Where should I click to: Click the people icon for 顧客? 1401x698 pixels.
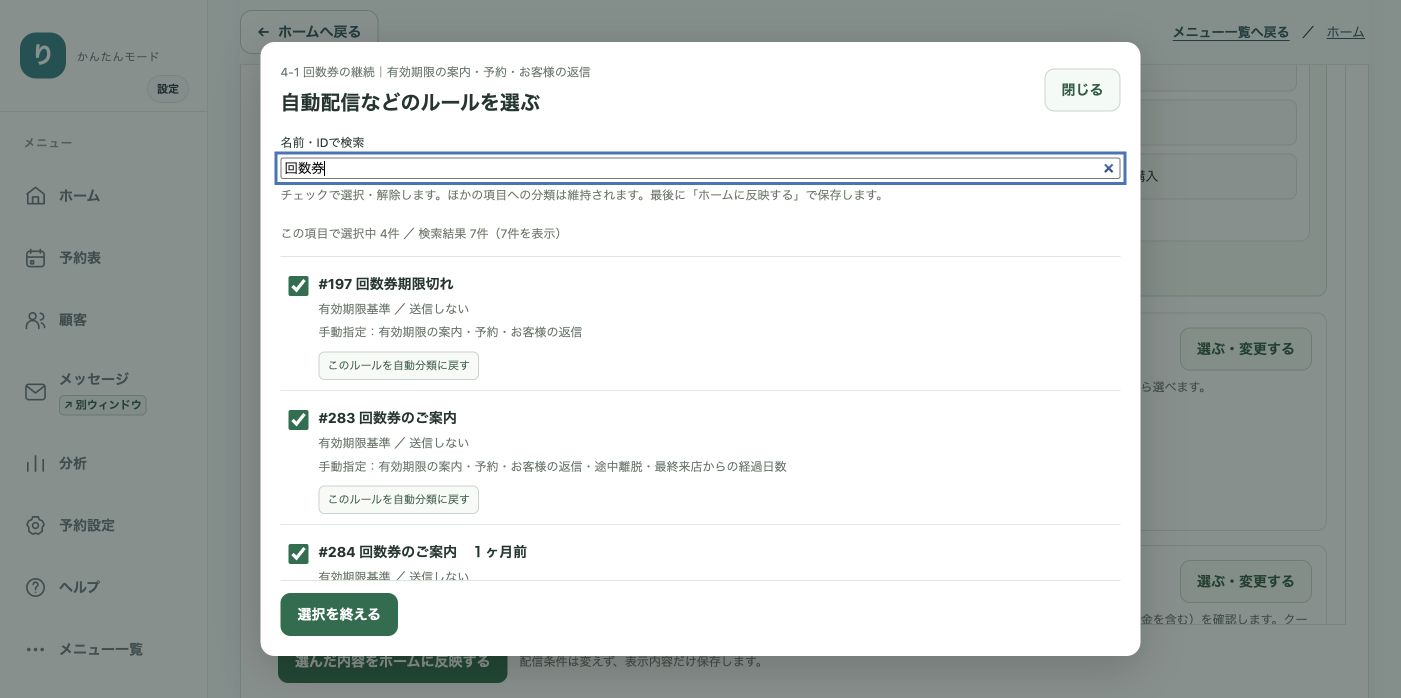(35, 320)
